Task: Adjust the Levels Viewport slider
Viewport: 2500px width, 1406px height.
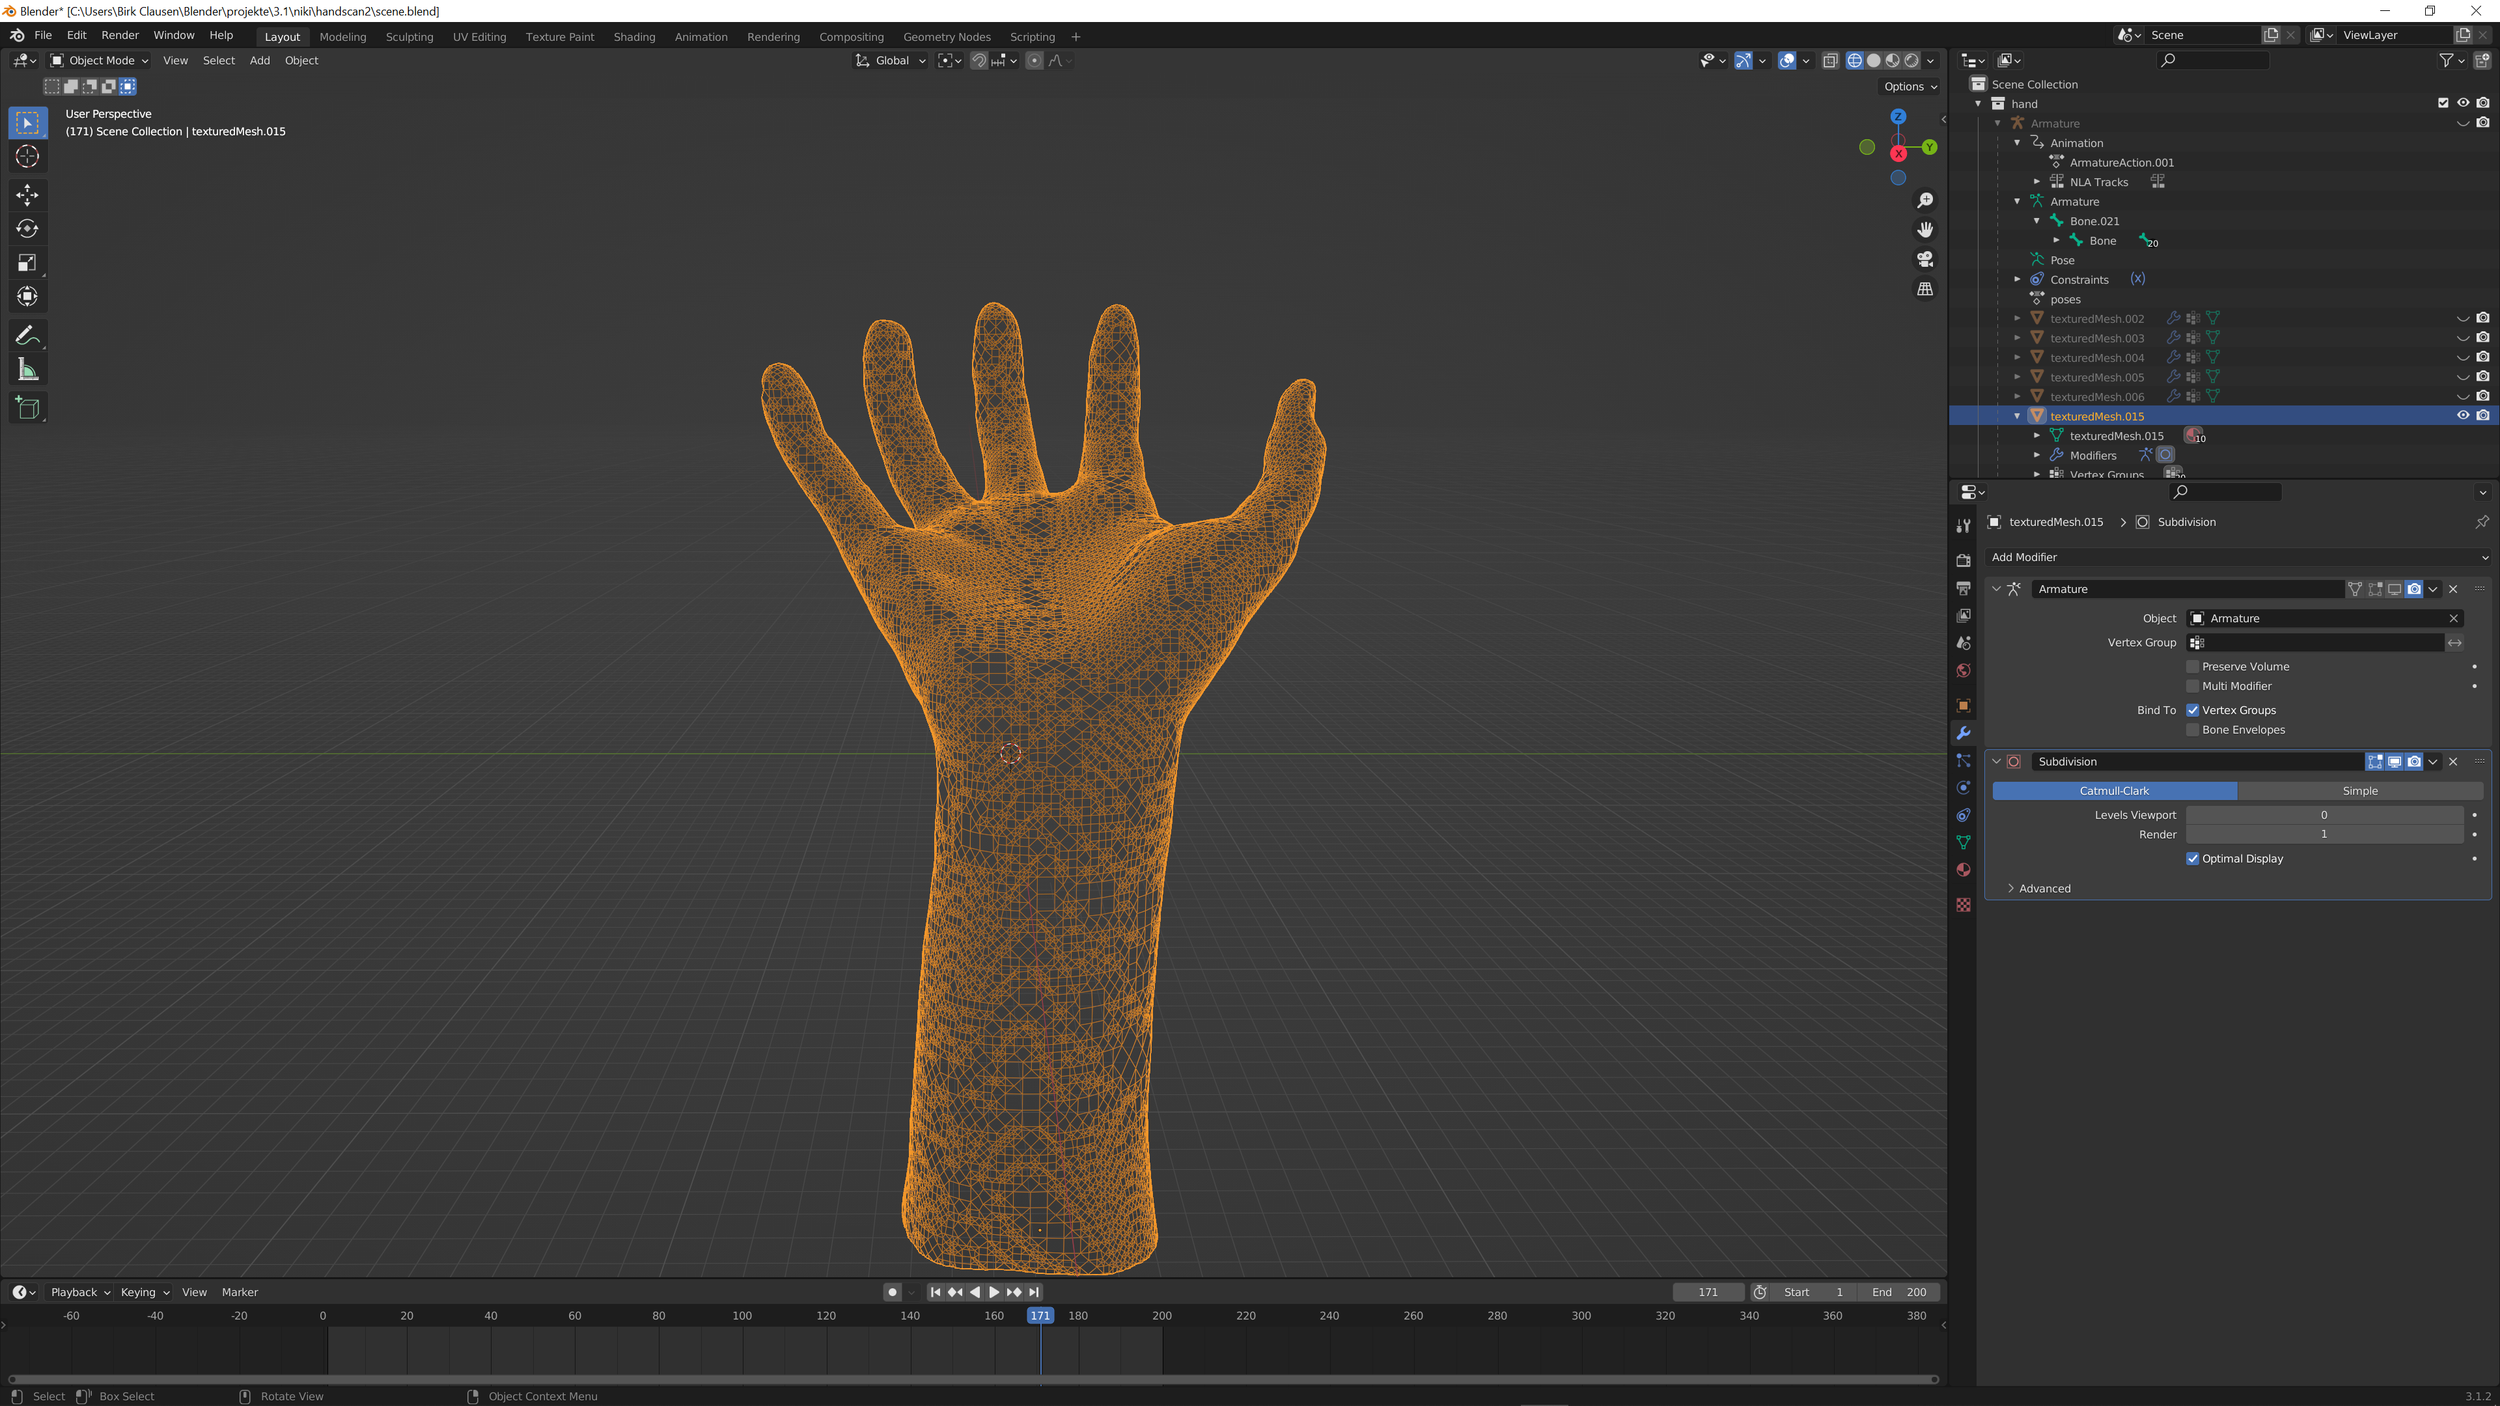Action: point(2323,815)
